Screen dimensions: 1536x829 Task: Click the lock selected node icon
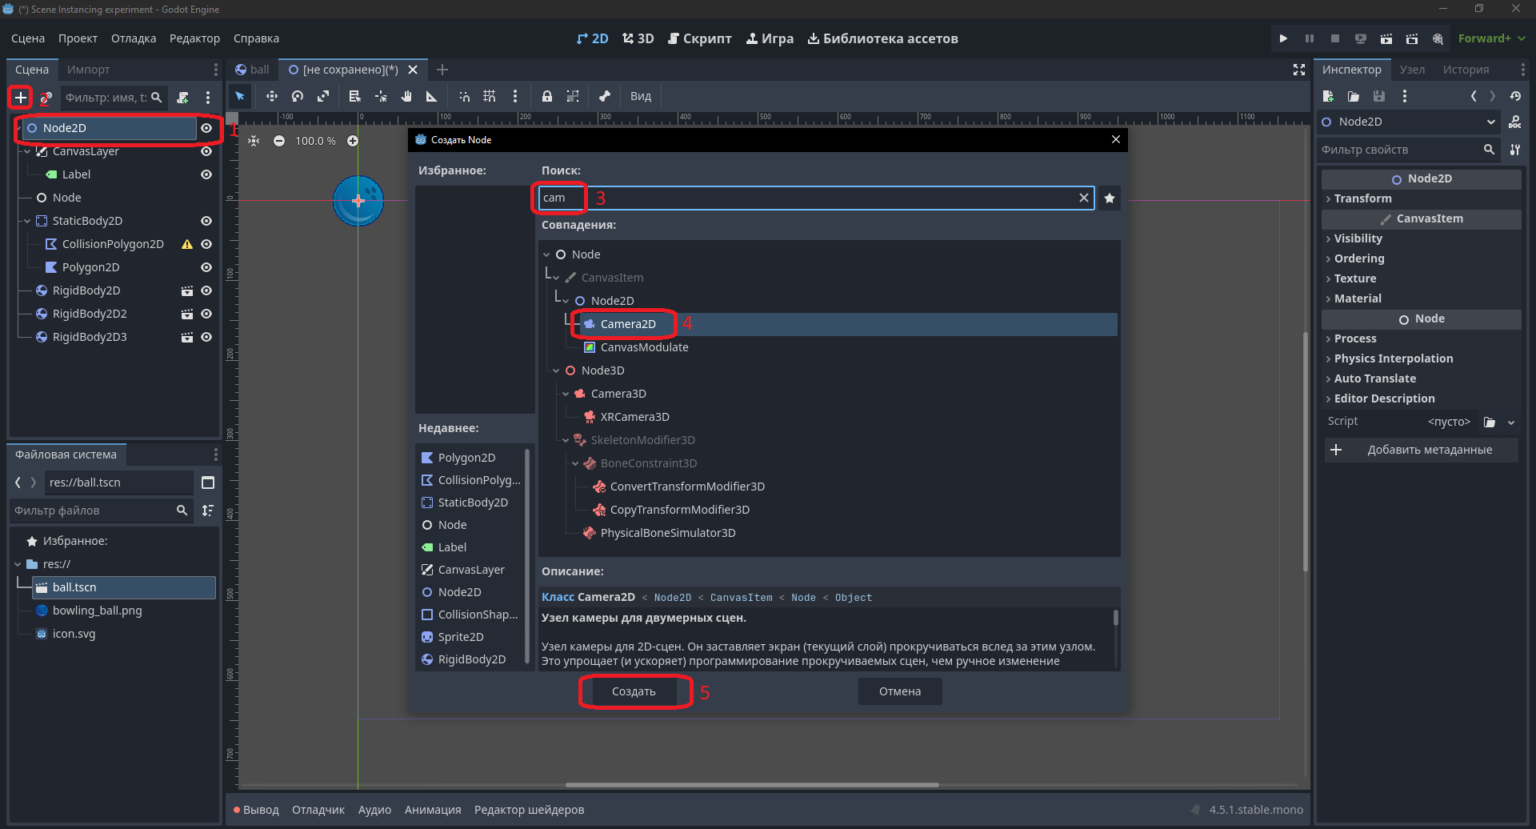pos(547,96)
